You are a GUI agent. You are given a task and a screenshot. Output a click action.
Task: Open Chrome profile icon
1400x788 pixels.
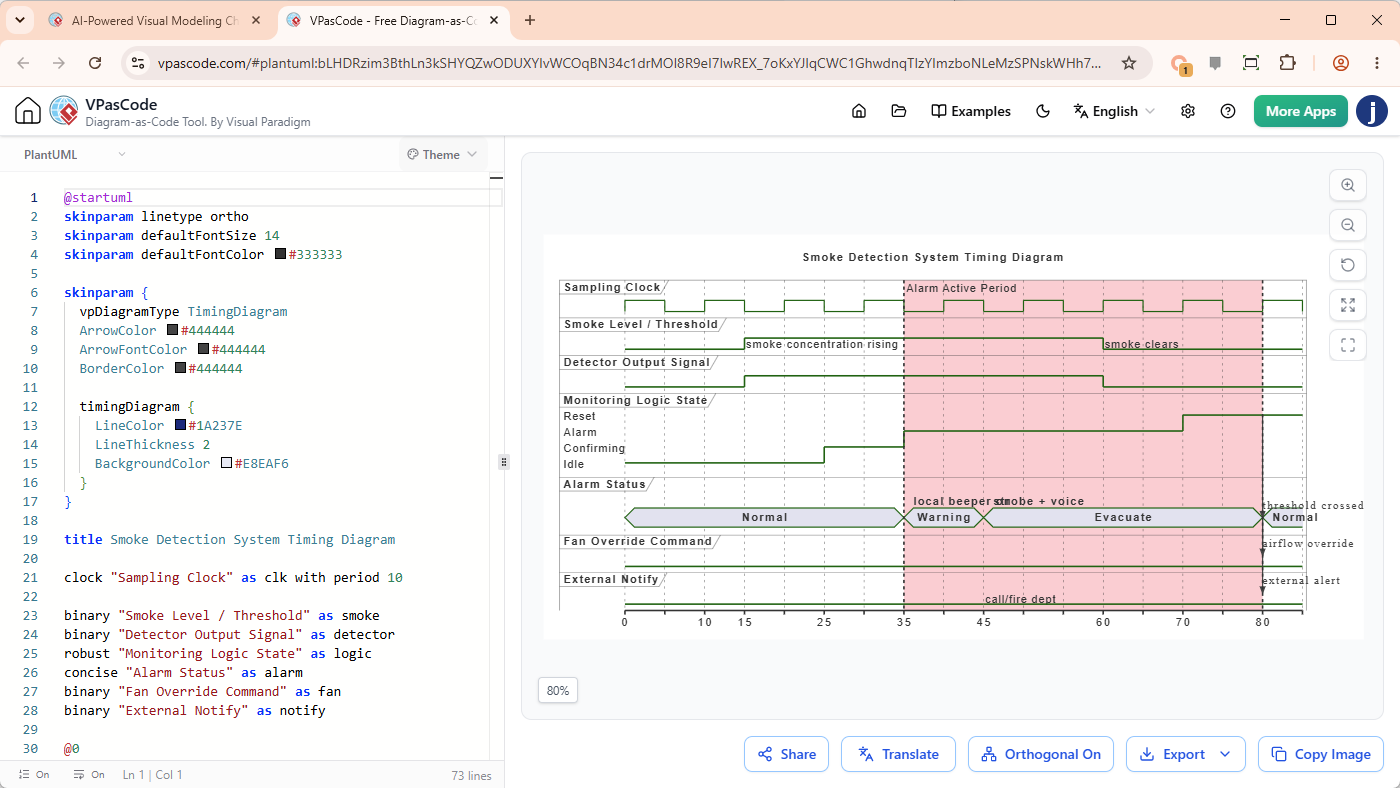[1341, 63]
